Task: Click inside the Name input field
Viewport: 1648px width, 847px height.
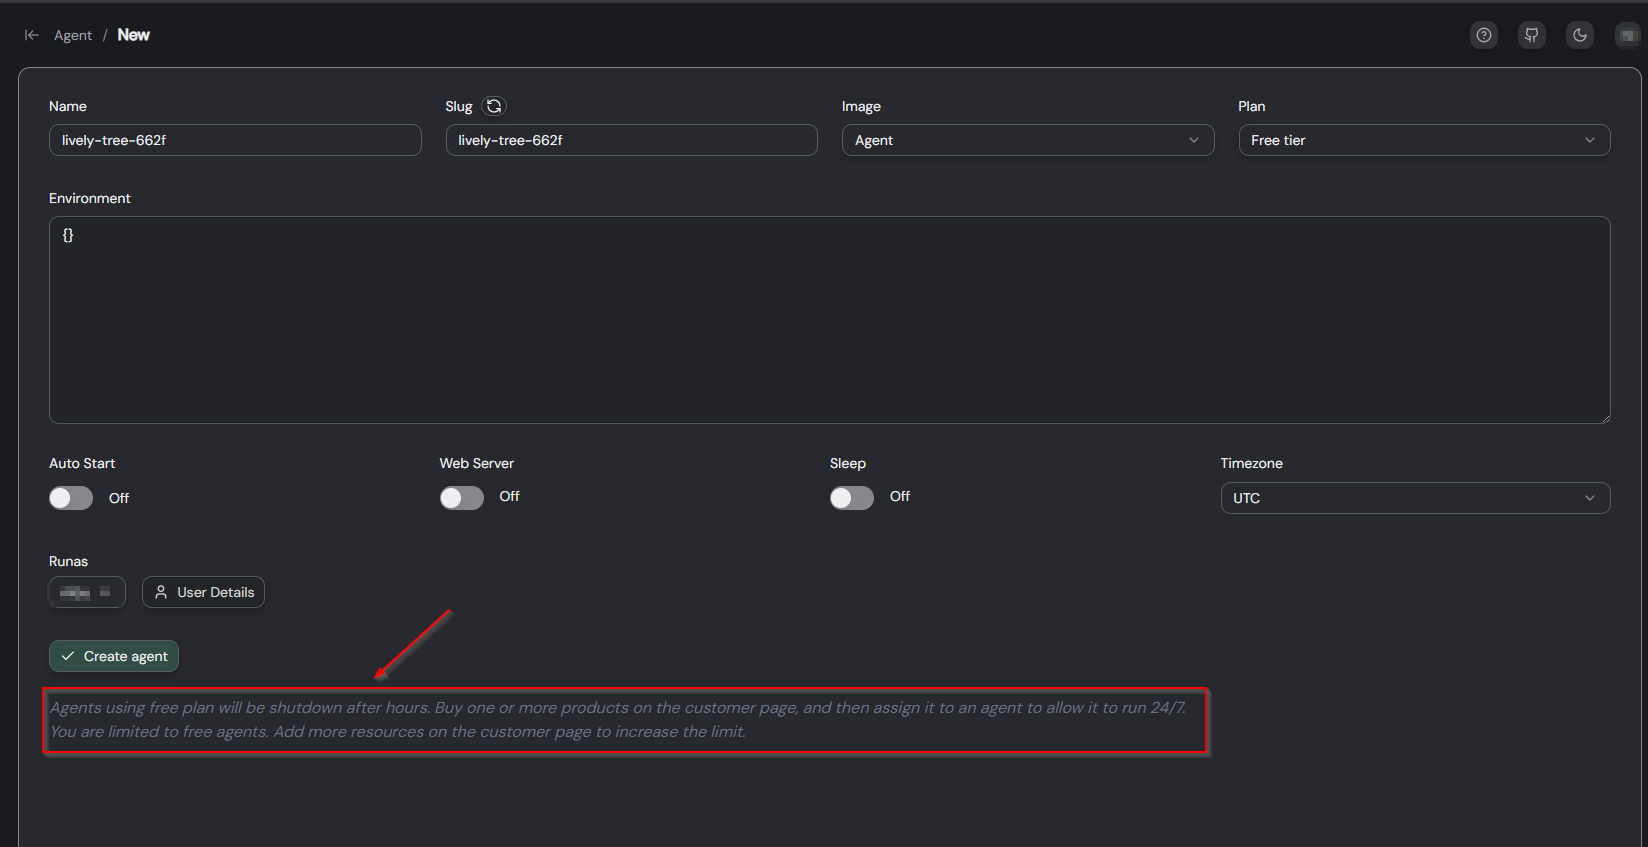Action: coord(235,140)
